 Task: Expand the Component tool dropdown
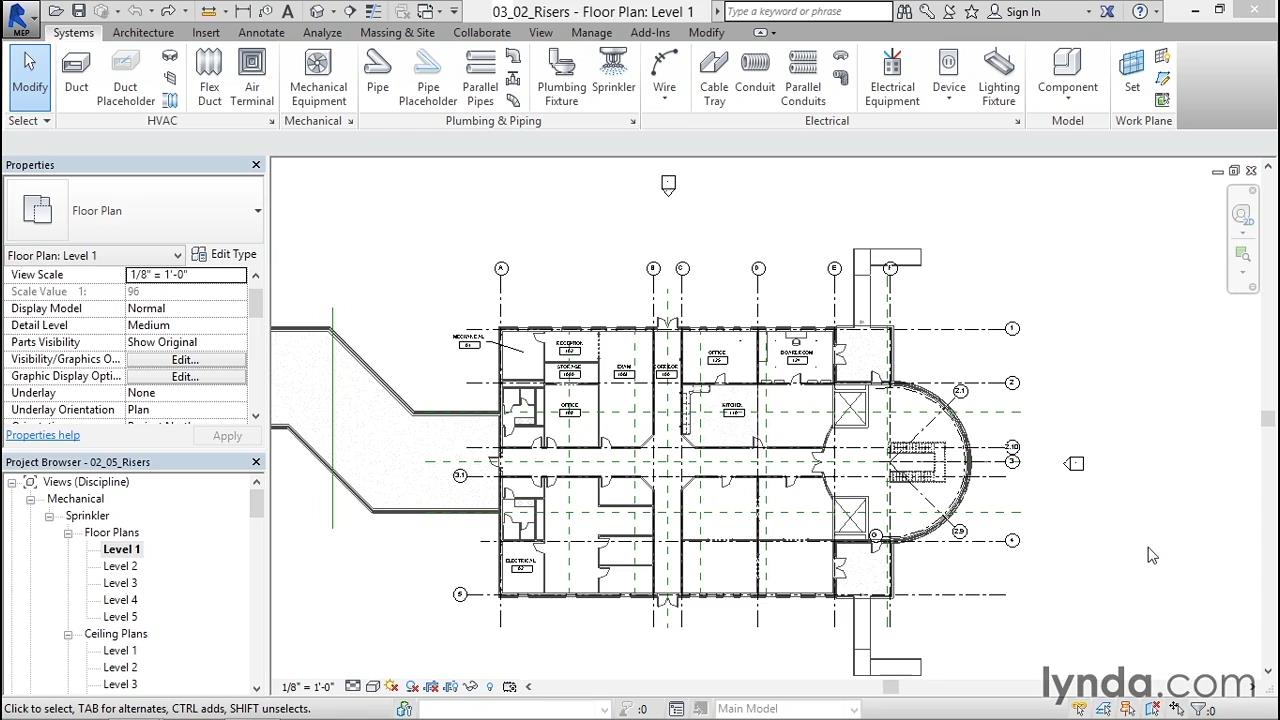[1067, 98]
